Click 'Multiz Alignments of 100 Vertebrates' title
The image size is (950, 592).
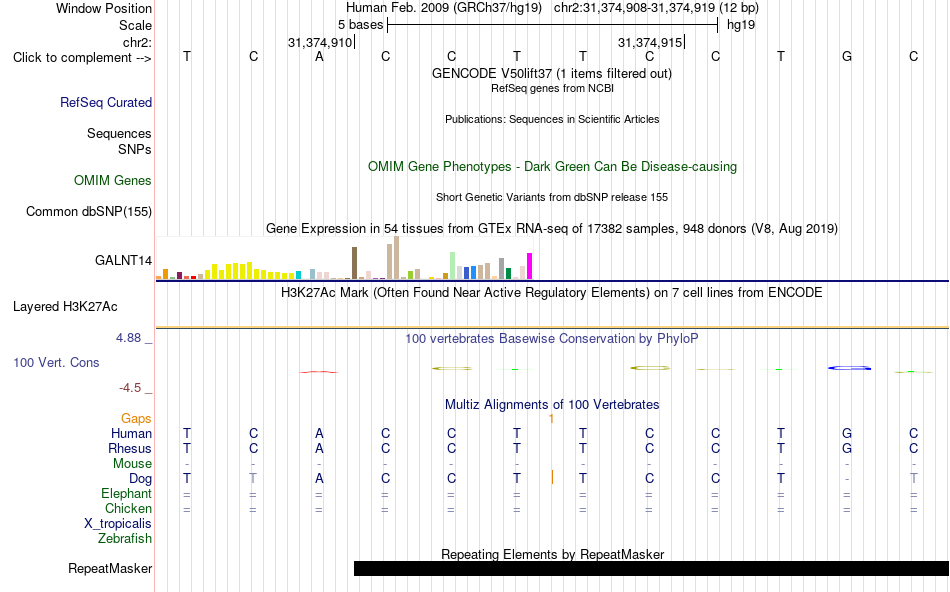tap(552, 405)
